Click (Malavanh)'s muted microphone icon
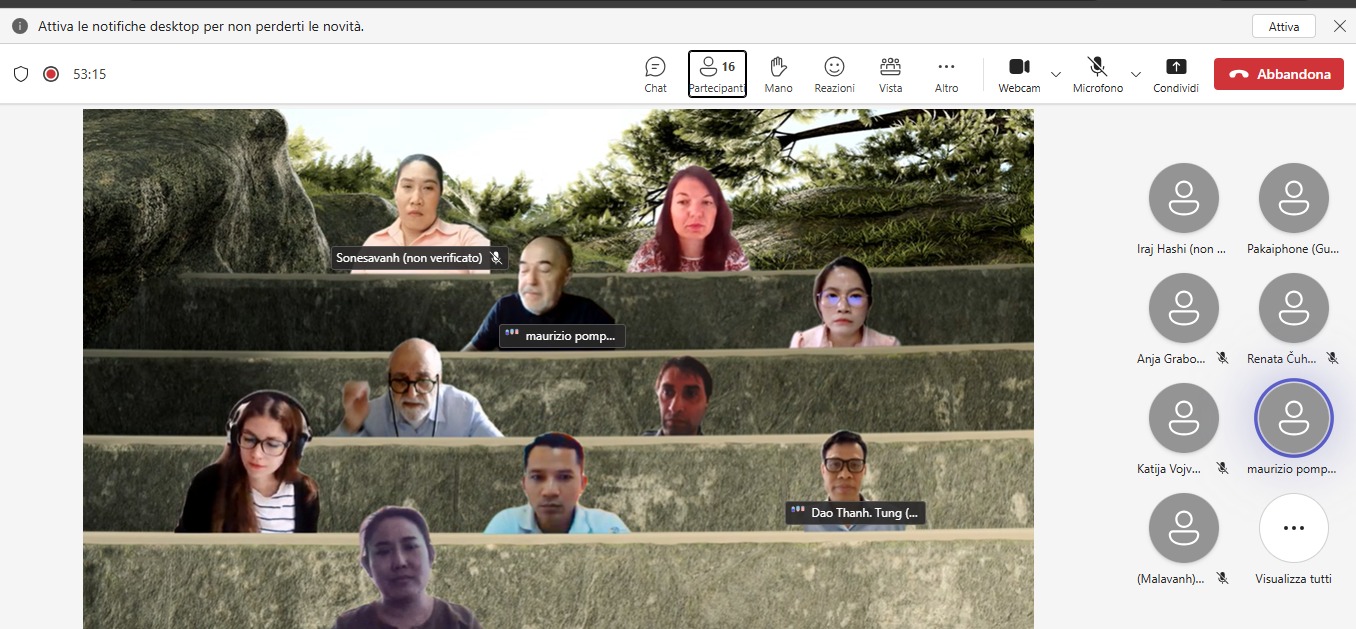 pyautogui.click(x=1222, y=578)
